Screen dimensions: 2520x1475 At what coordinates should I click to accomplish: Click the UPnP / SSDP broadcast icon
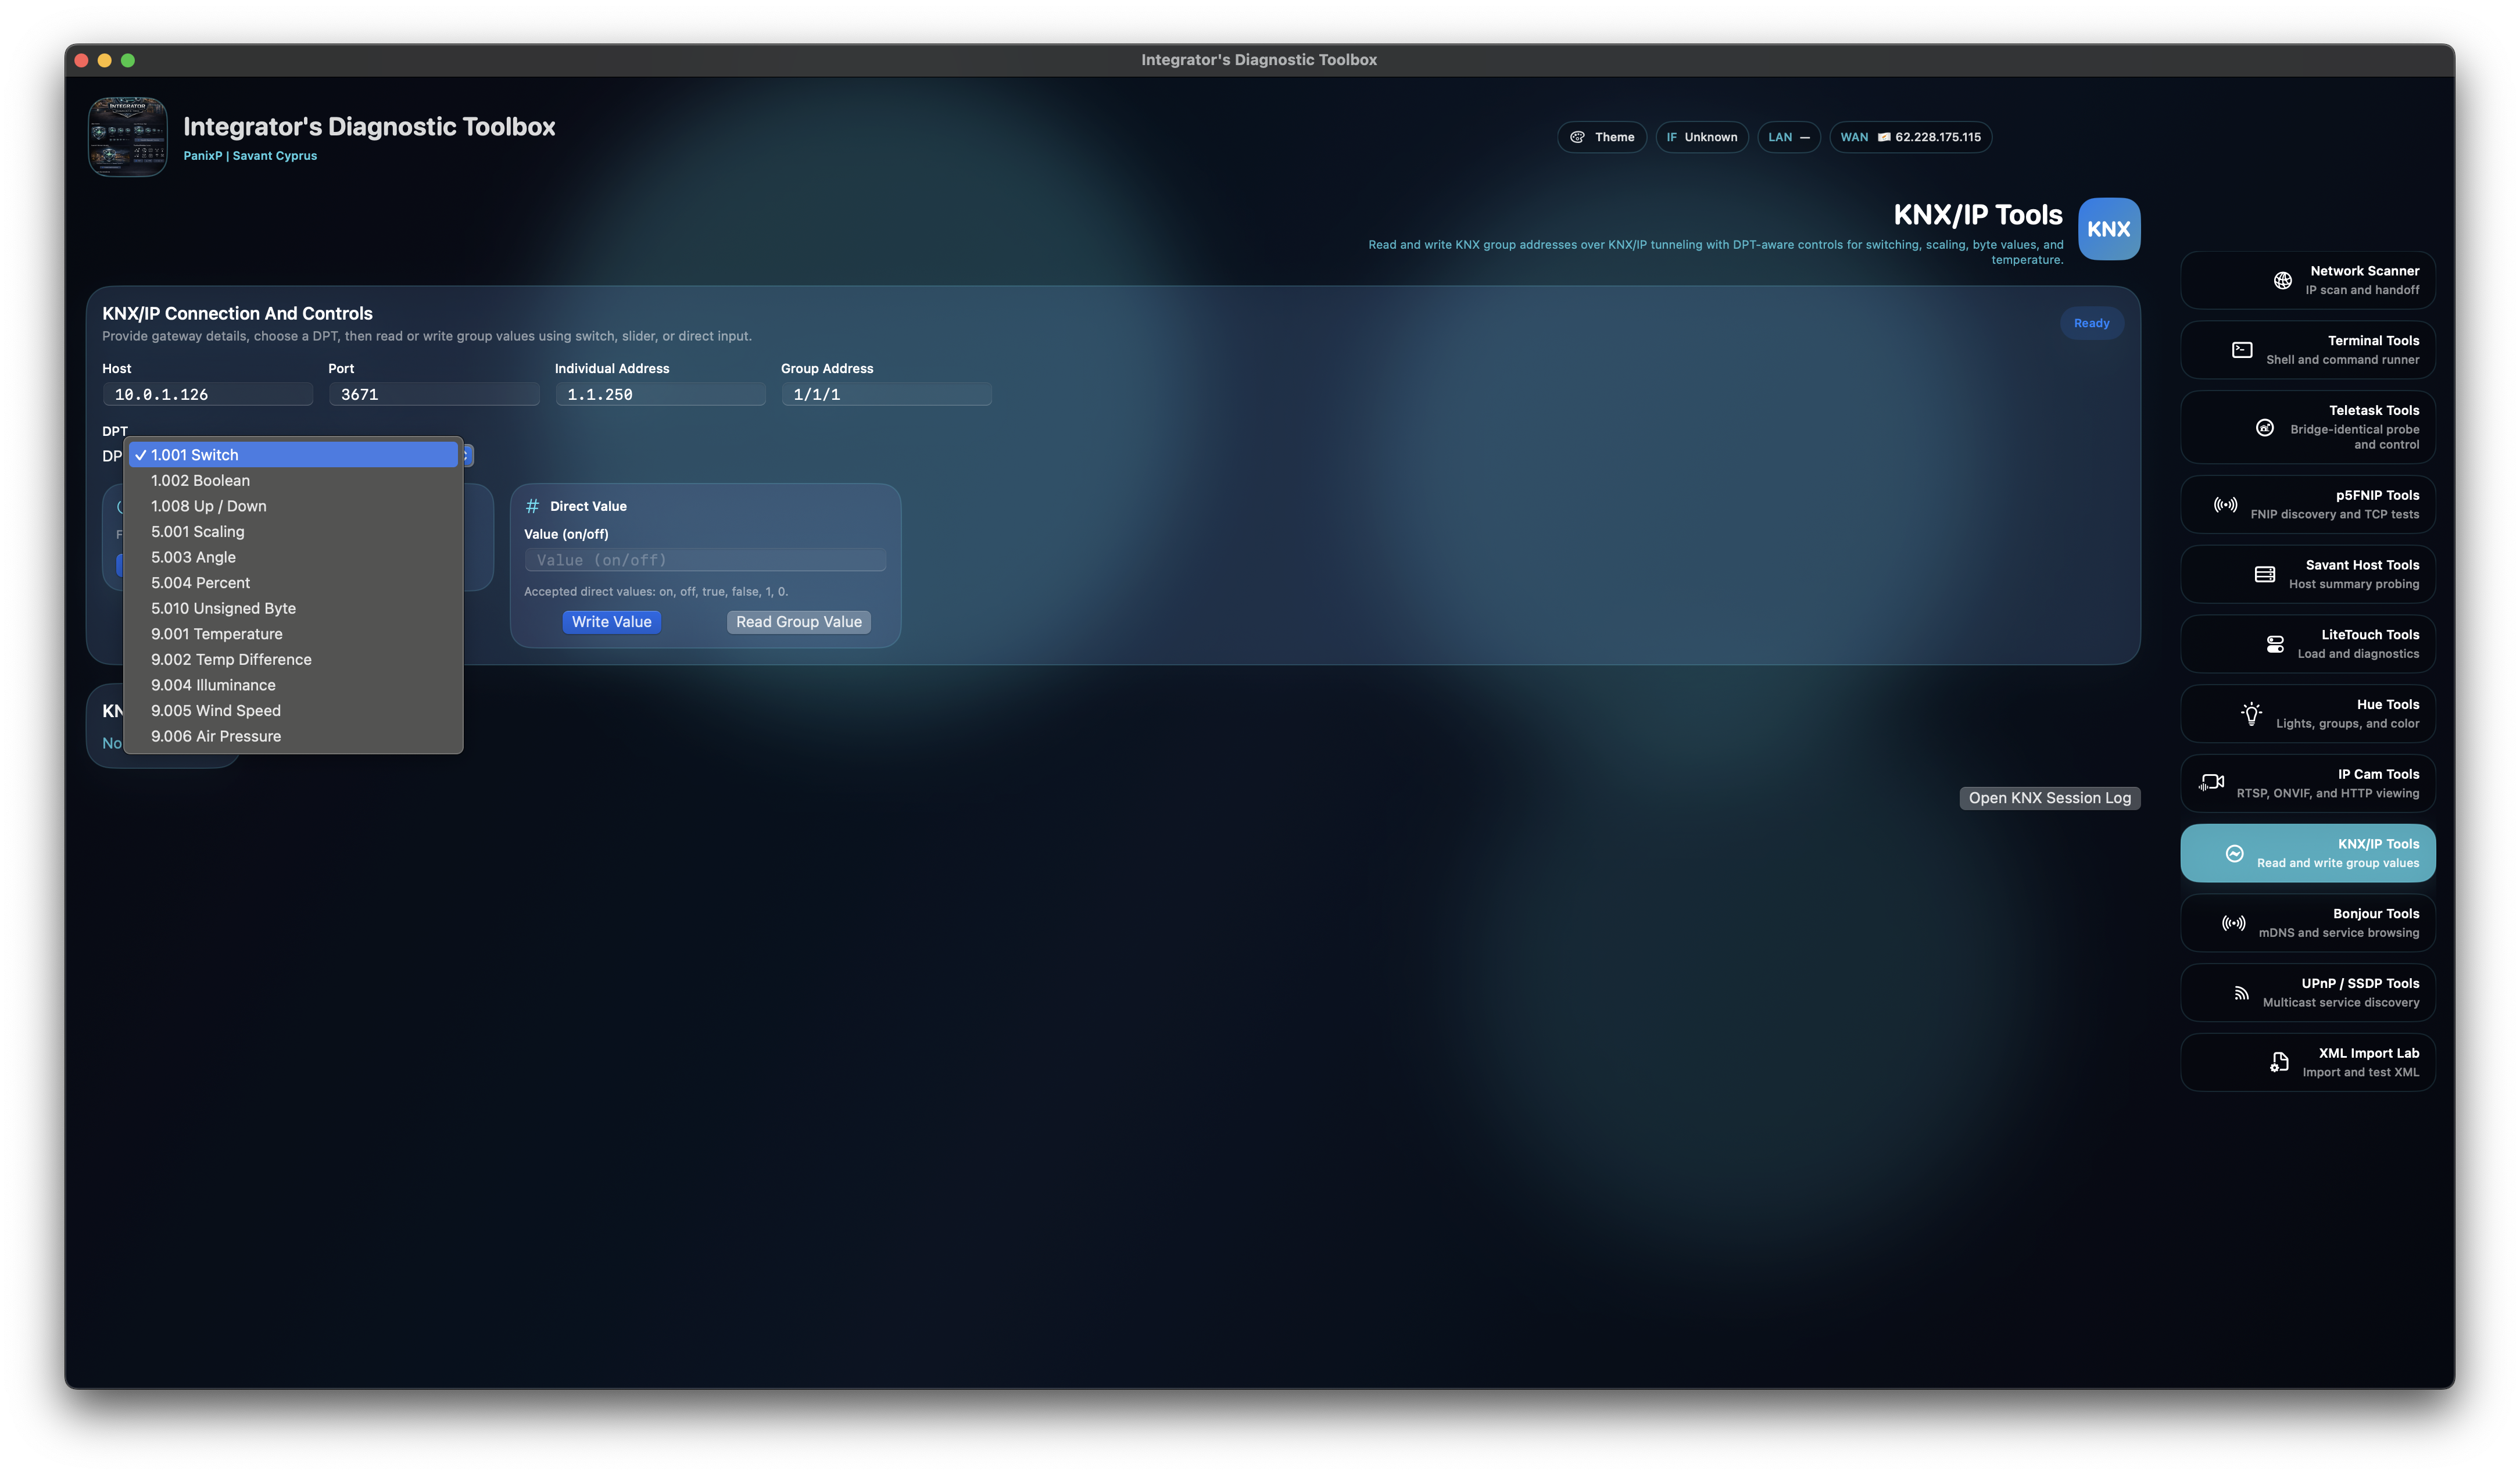point(2241,993)
